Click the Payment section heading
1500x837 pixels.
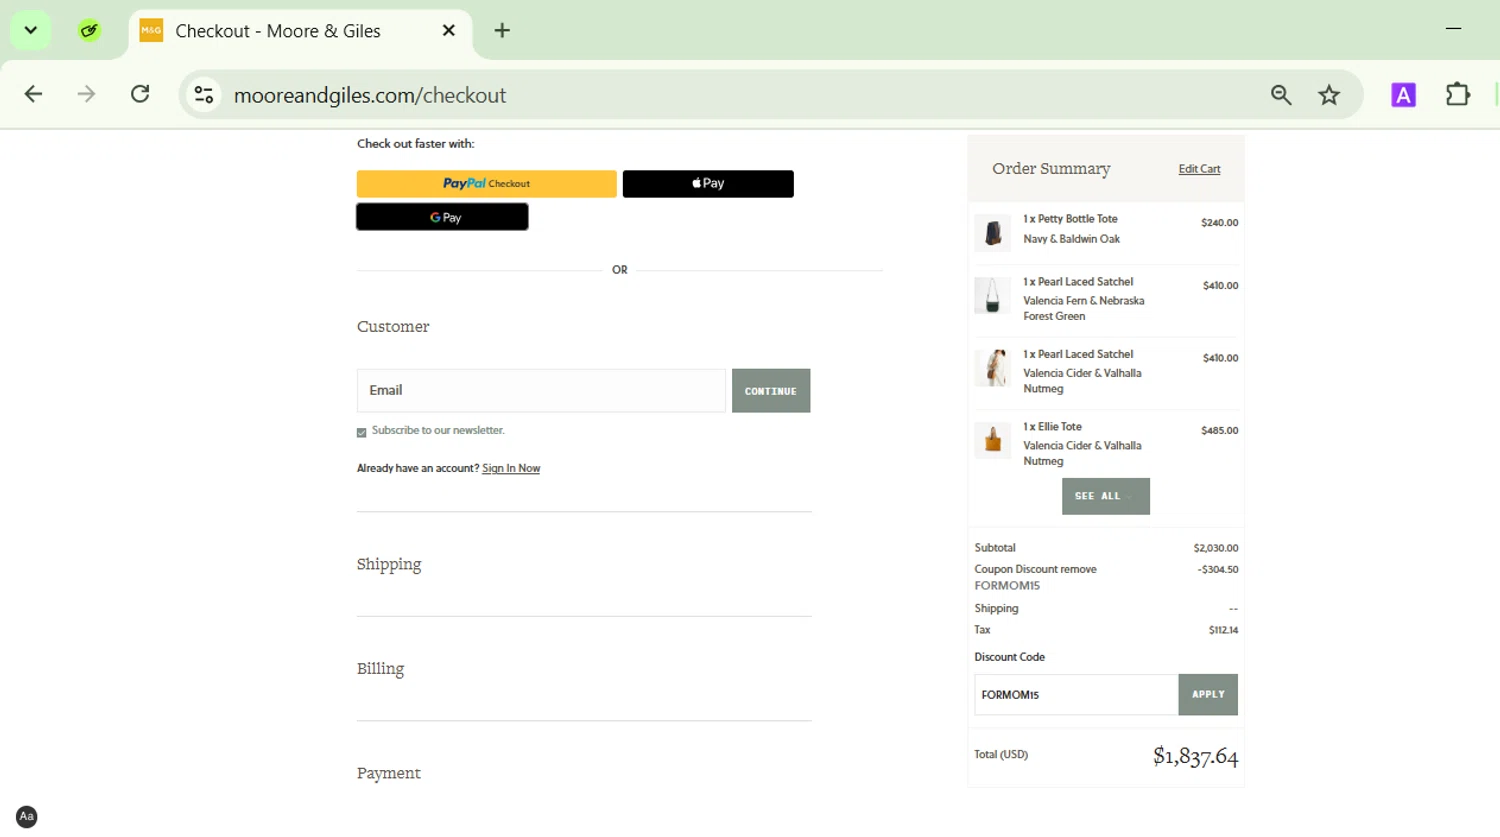click(x=389, y=774)
